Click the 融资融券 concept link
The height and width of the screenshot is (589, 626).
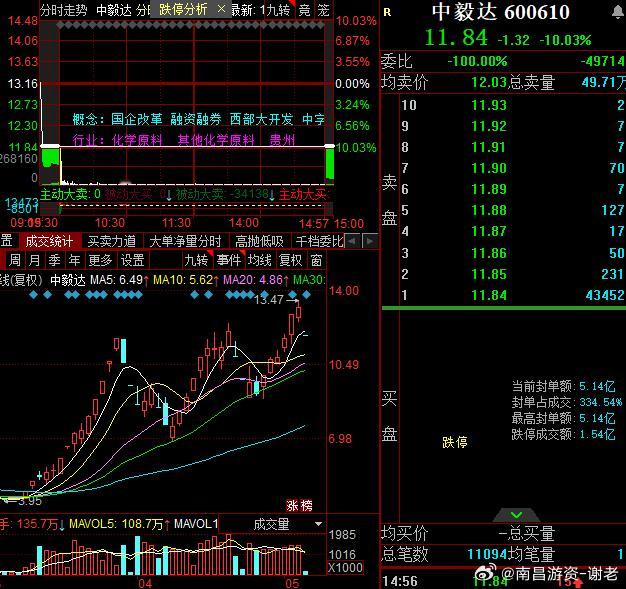pos(196,119)
